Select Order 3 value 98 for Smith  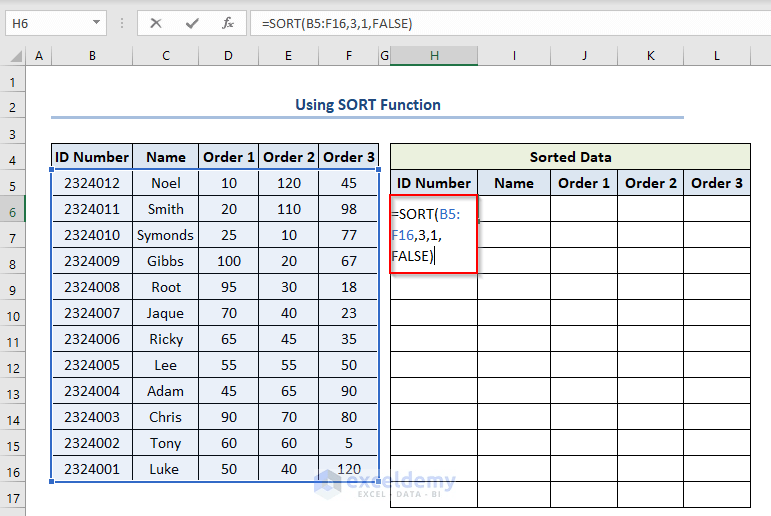(349, 209)
